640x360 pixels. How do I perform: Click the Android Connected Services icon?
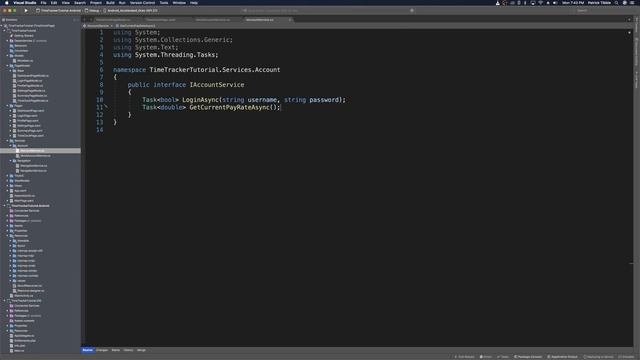[x=11, y=211]
